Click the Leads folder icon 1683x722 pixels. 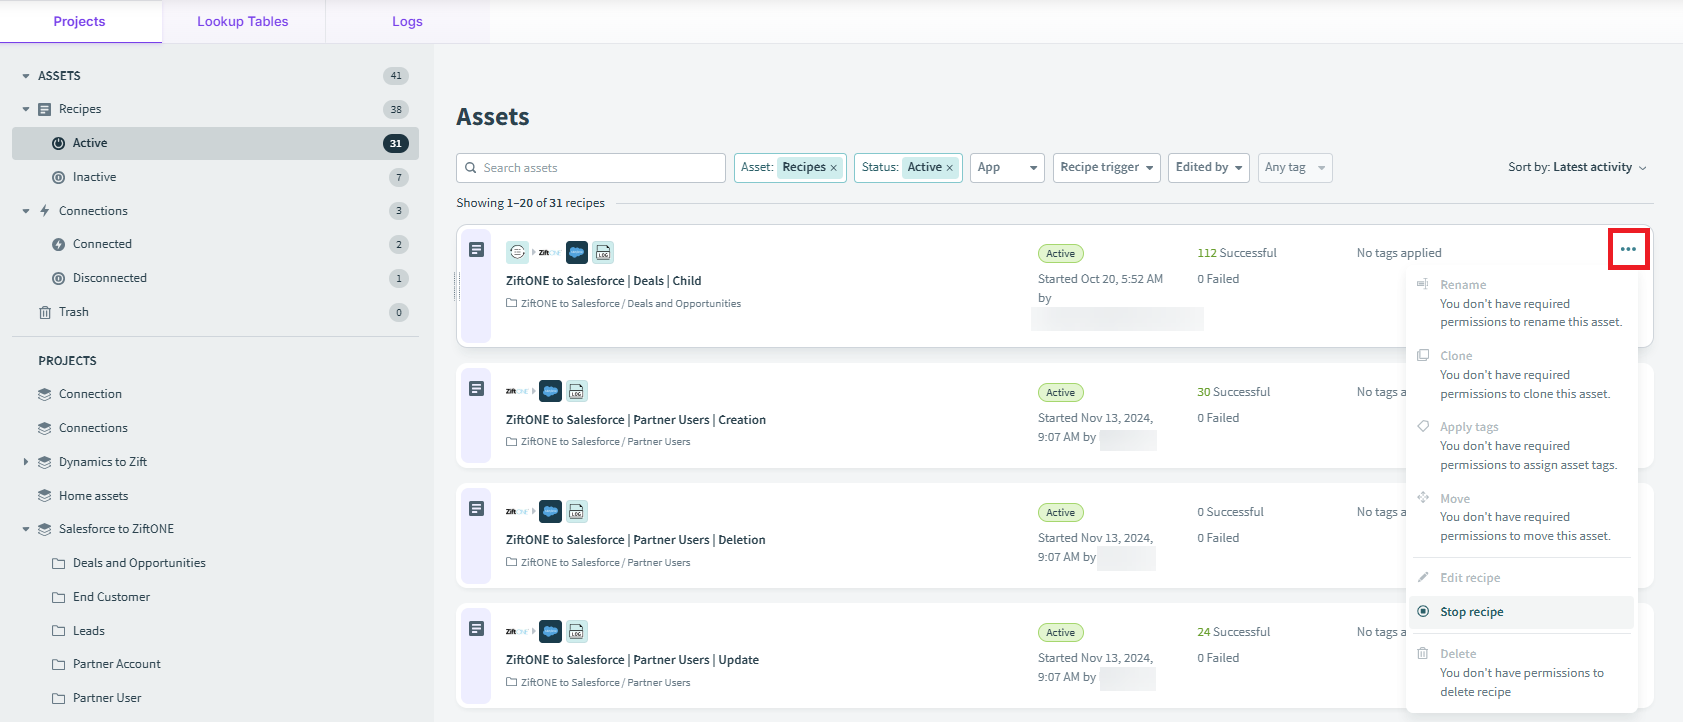click(58, 631)
